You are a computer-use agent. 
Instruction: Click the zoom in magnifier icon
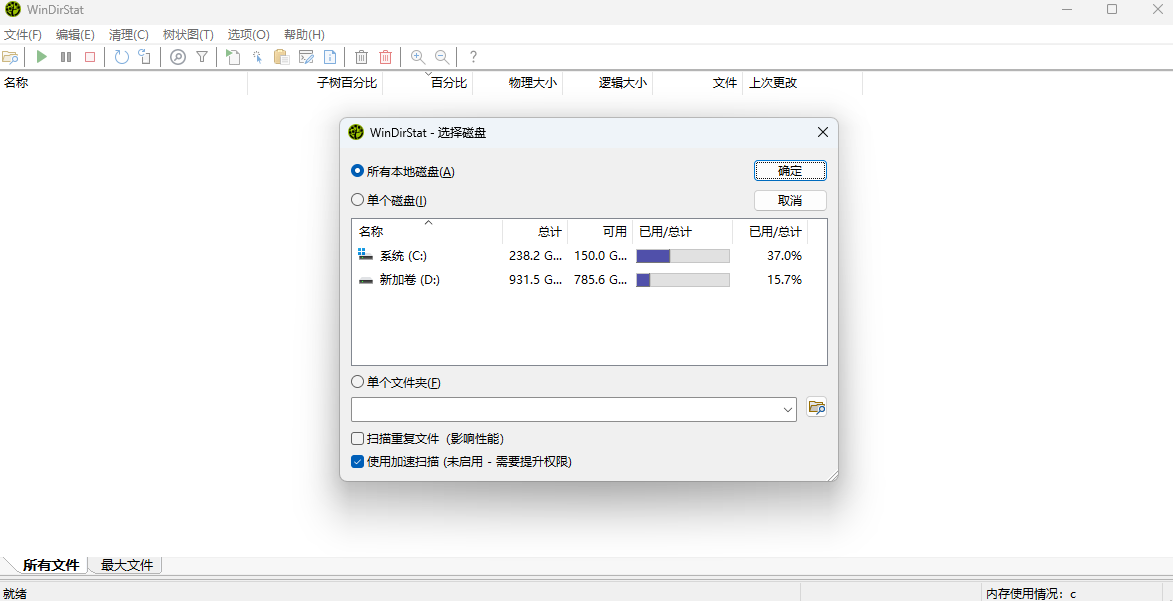click(418, 57)
